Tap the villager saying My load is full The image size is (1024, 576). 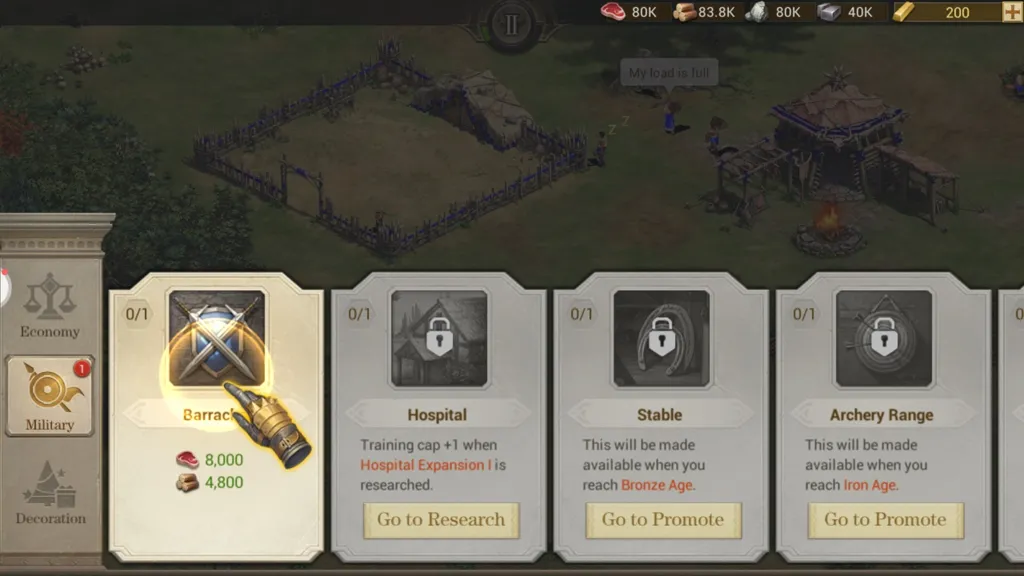pyautogui.click(x=670, y=118)
